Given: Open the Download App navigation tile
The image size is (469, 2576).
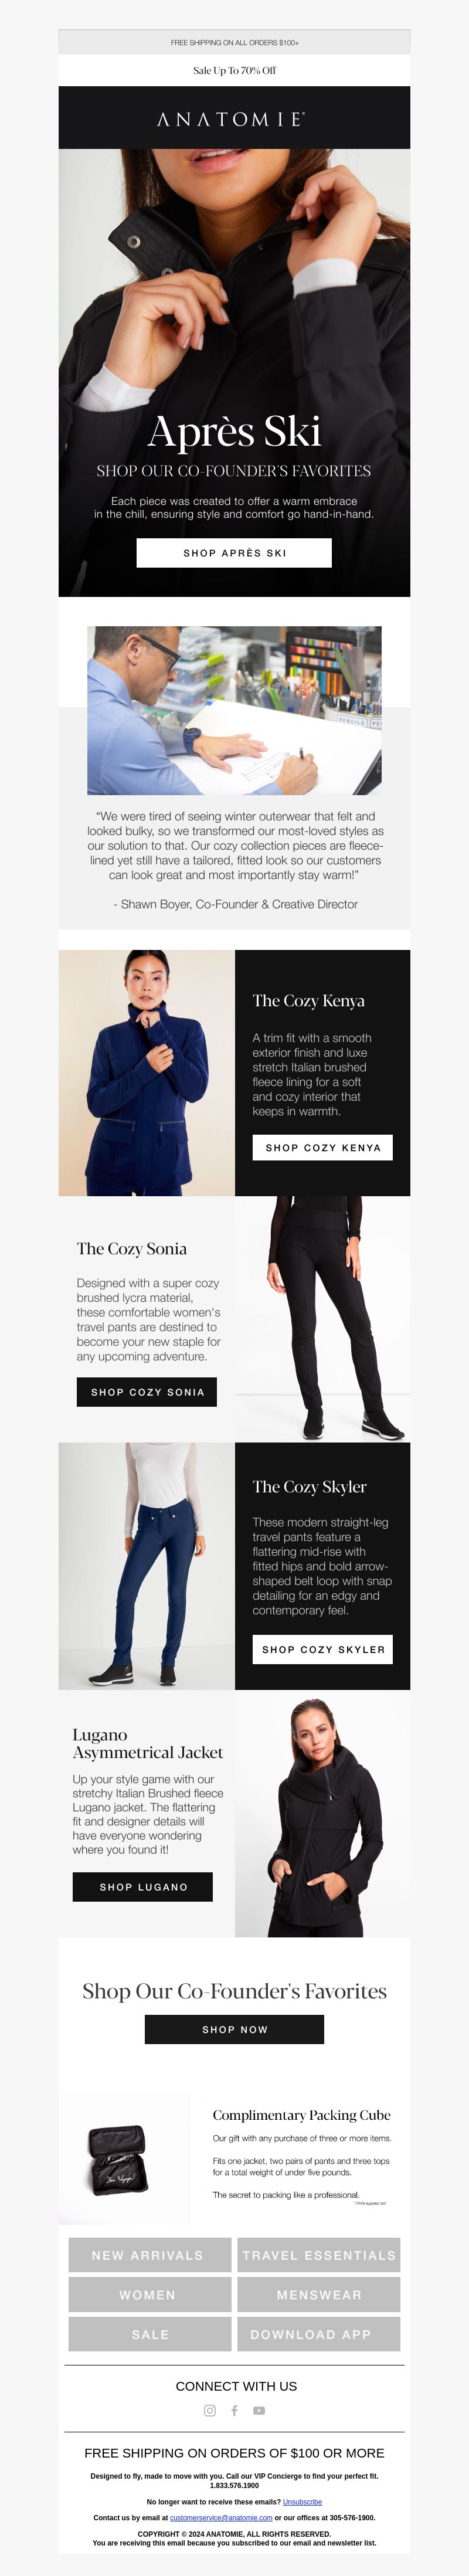Looking at the screenshot, I should (x=319, y=2335).
